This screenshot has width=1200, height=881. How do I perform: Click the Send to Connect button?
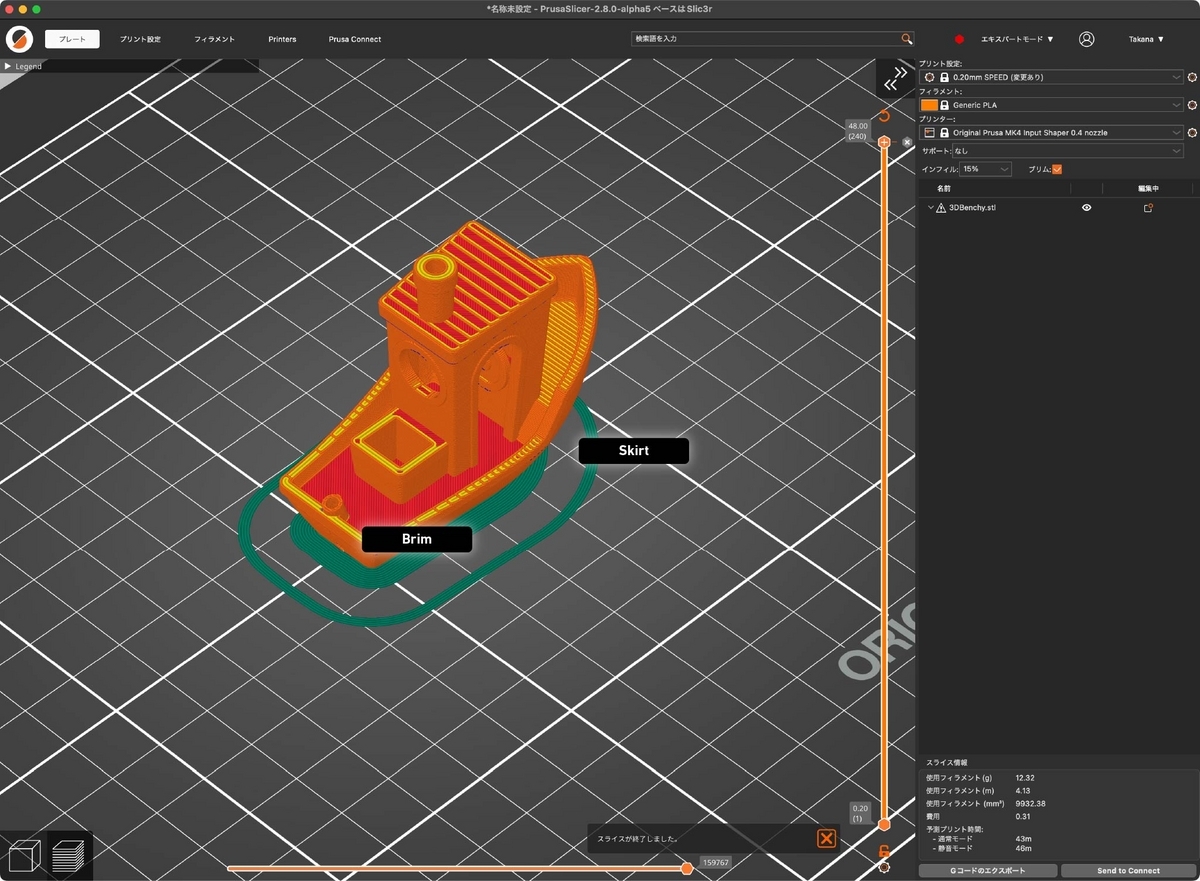(1129, 870)
